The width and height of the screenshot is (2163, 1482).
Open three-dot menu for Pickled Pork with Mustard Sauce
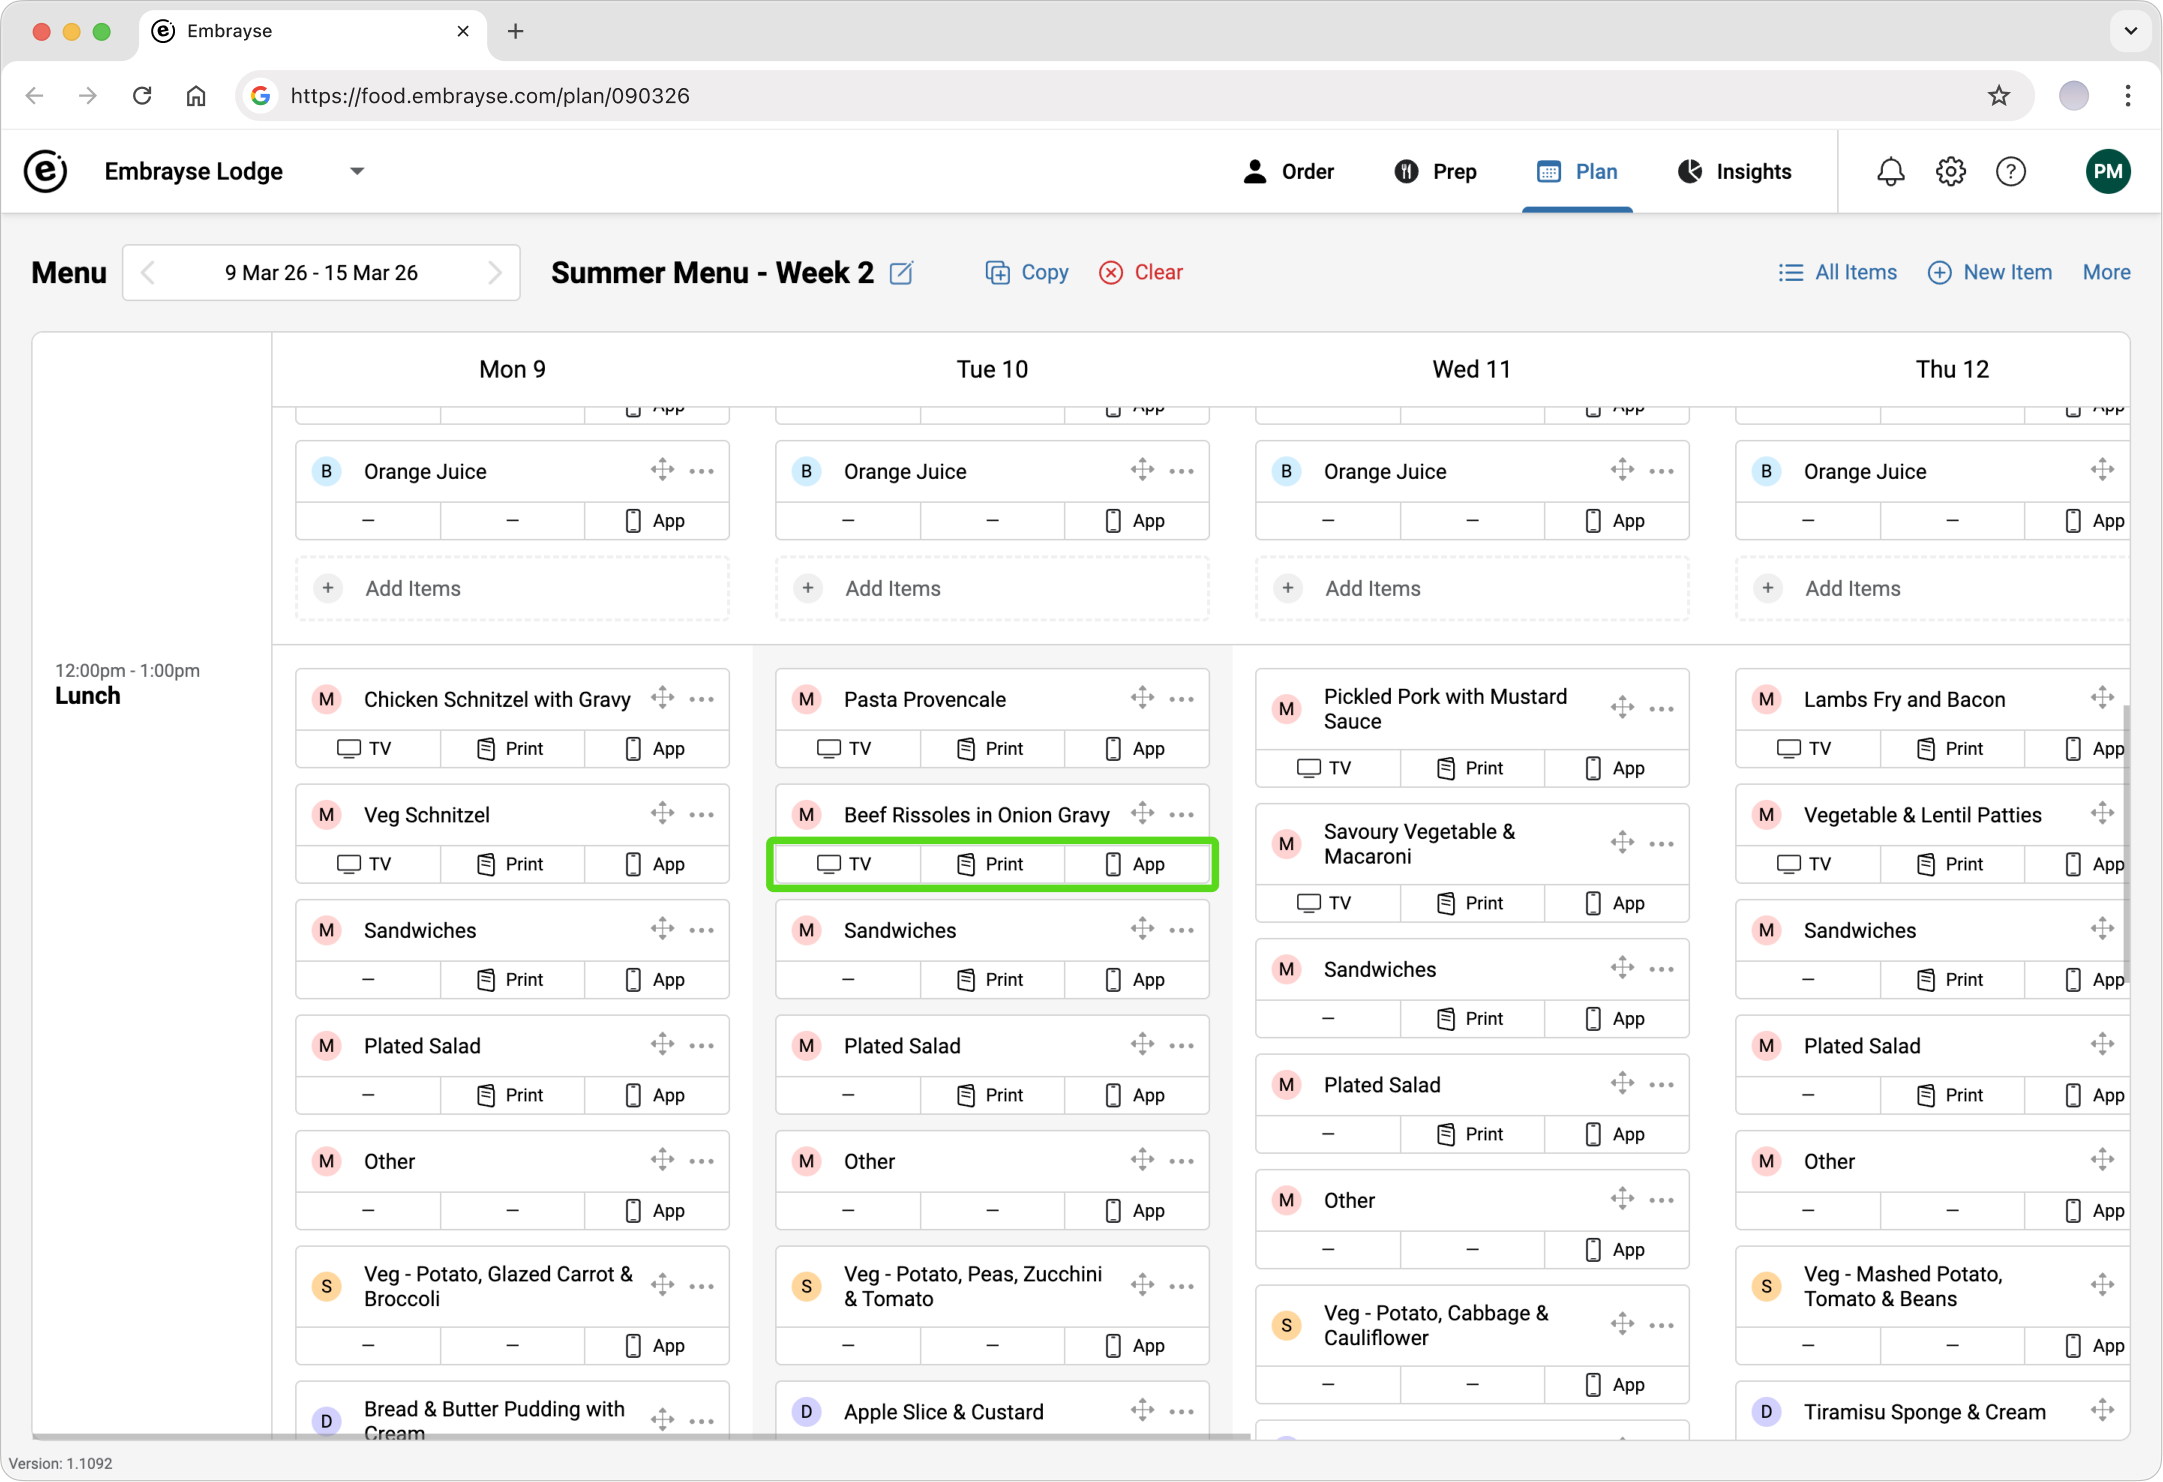[1662, 709]
